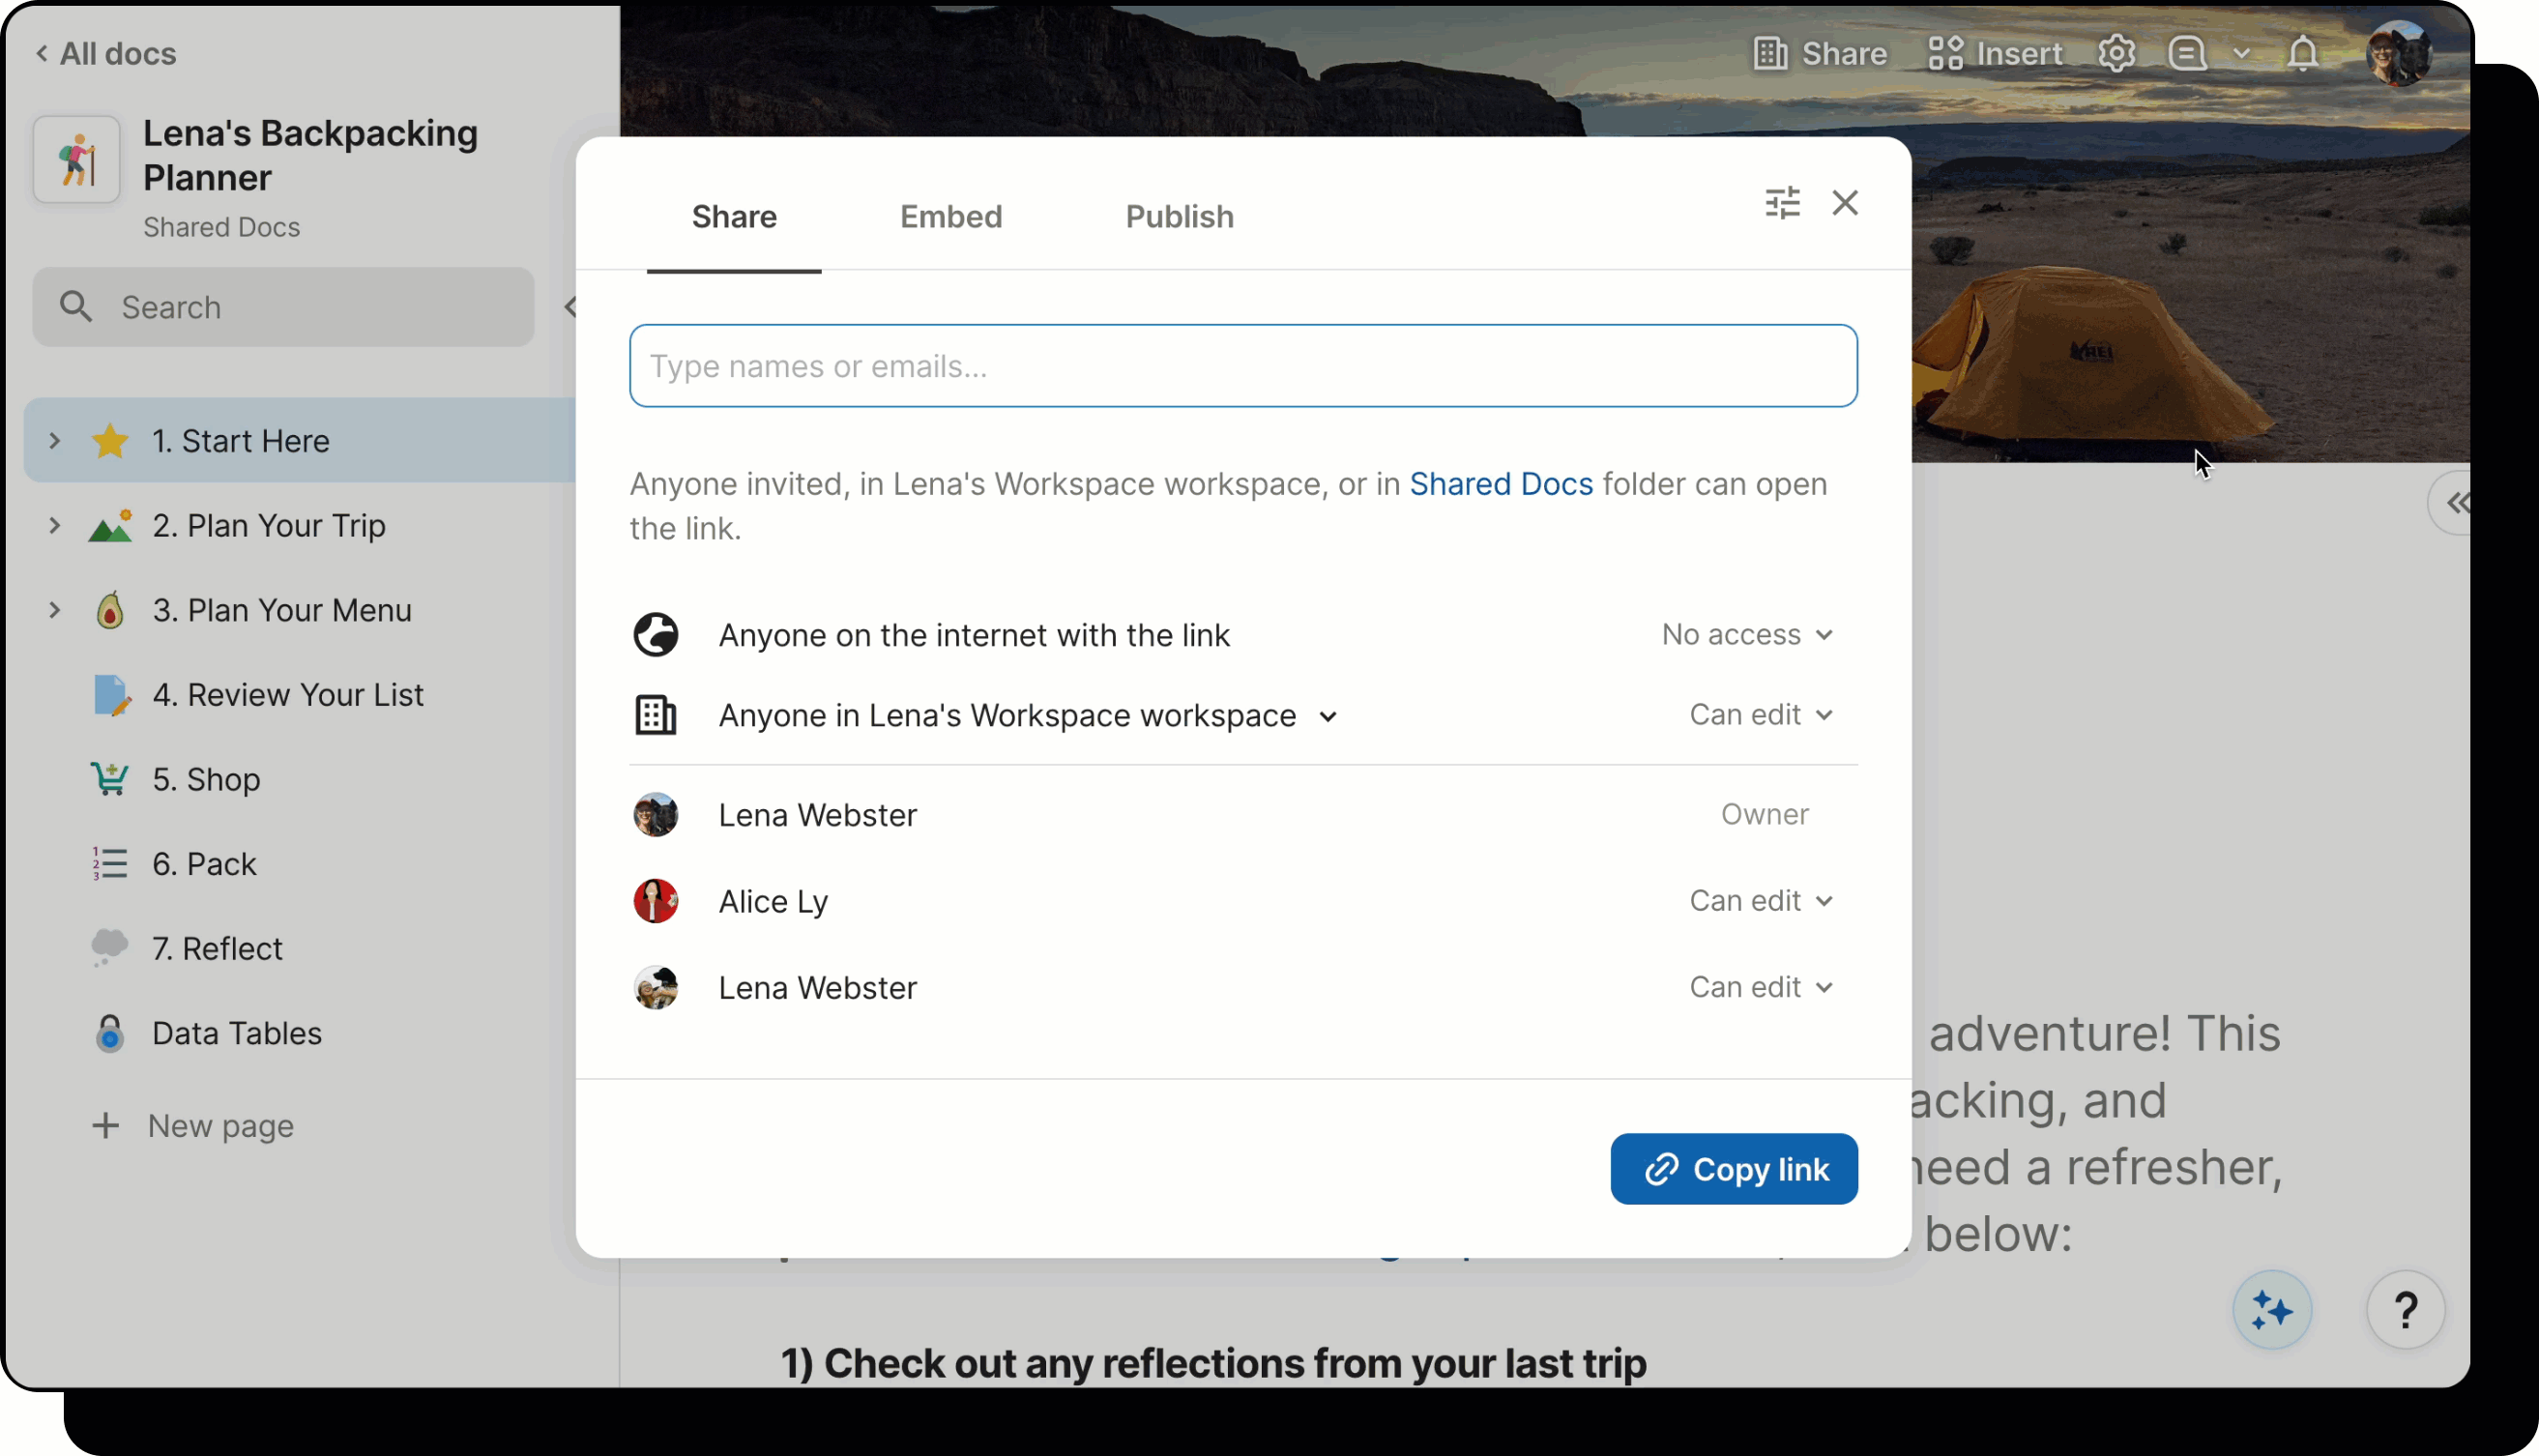Switch to the Embed tab
Image resolution: width=2539 pixels, height=1456 pixels.
coord(950,217)
